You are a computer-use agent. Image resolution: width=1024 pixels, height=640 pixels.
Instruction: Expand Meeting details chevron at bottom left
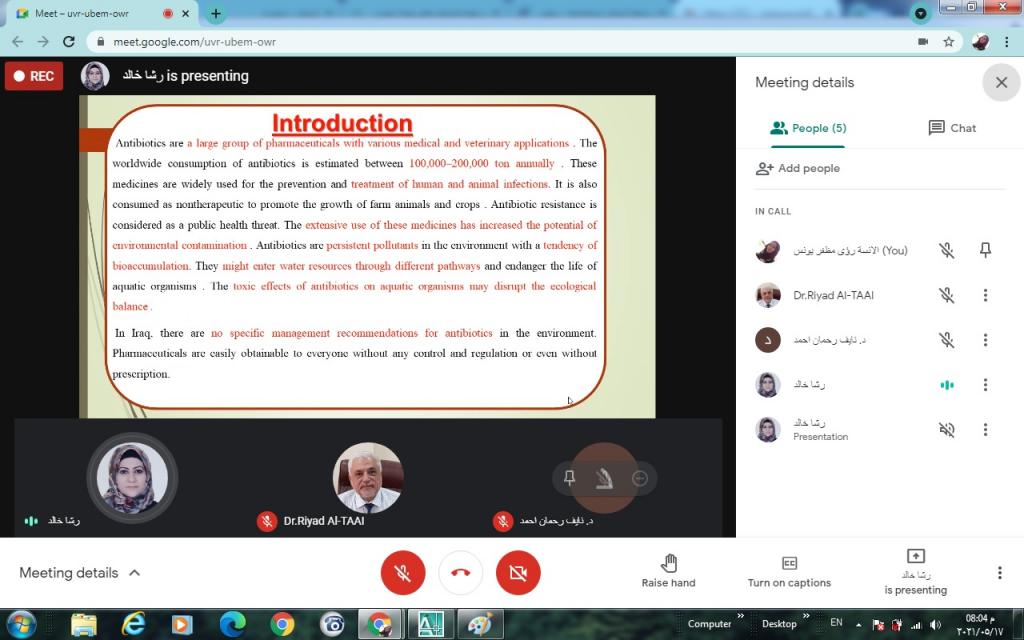(135, 573)
